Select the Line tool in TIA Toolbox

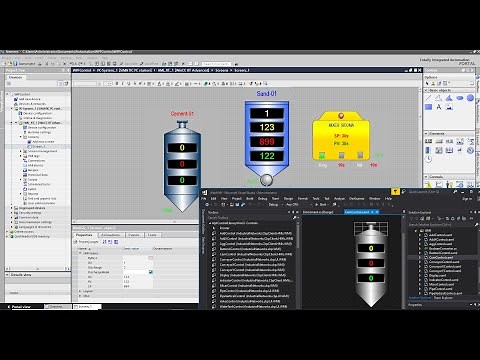(x=429, y=98)
